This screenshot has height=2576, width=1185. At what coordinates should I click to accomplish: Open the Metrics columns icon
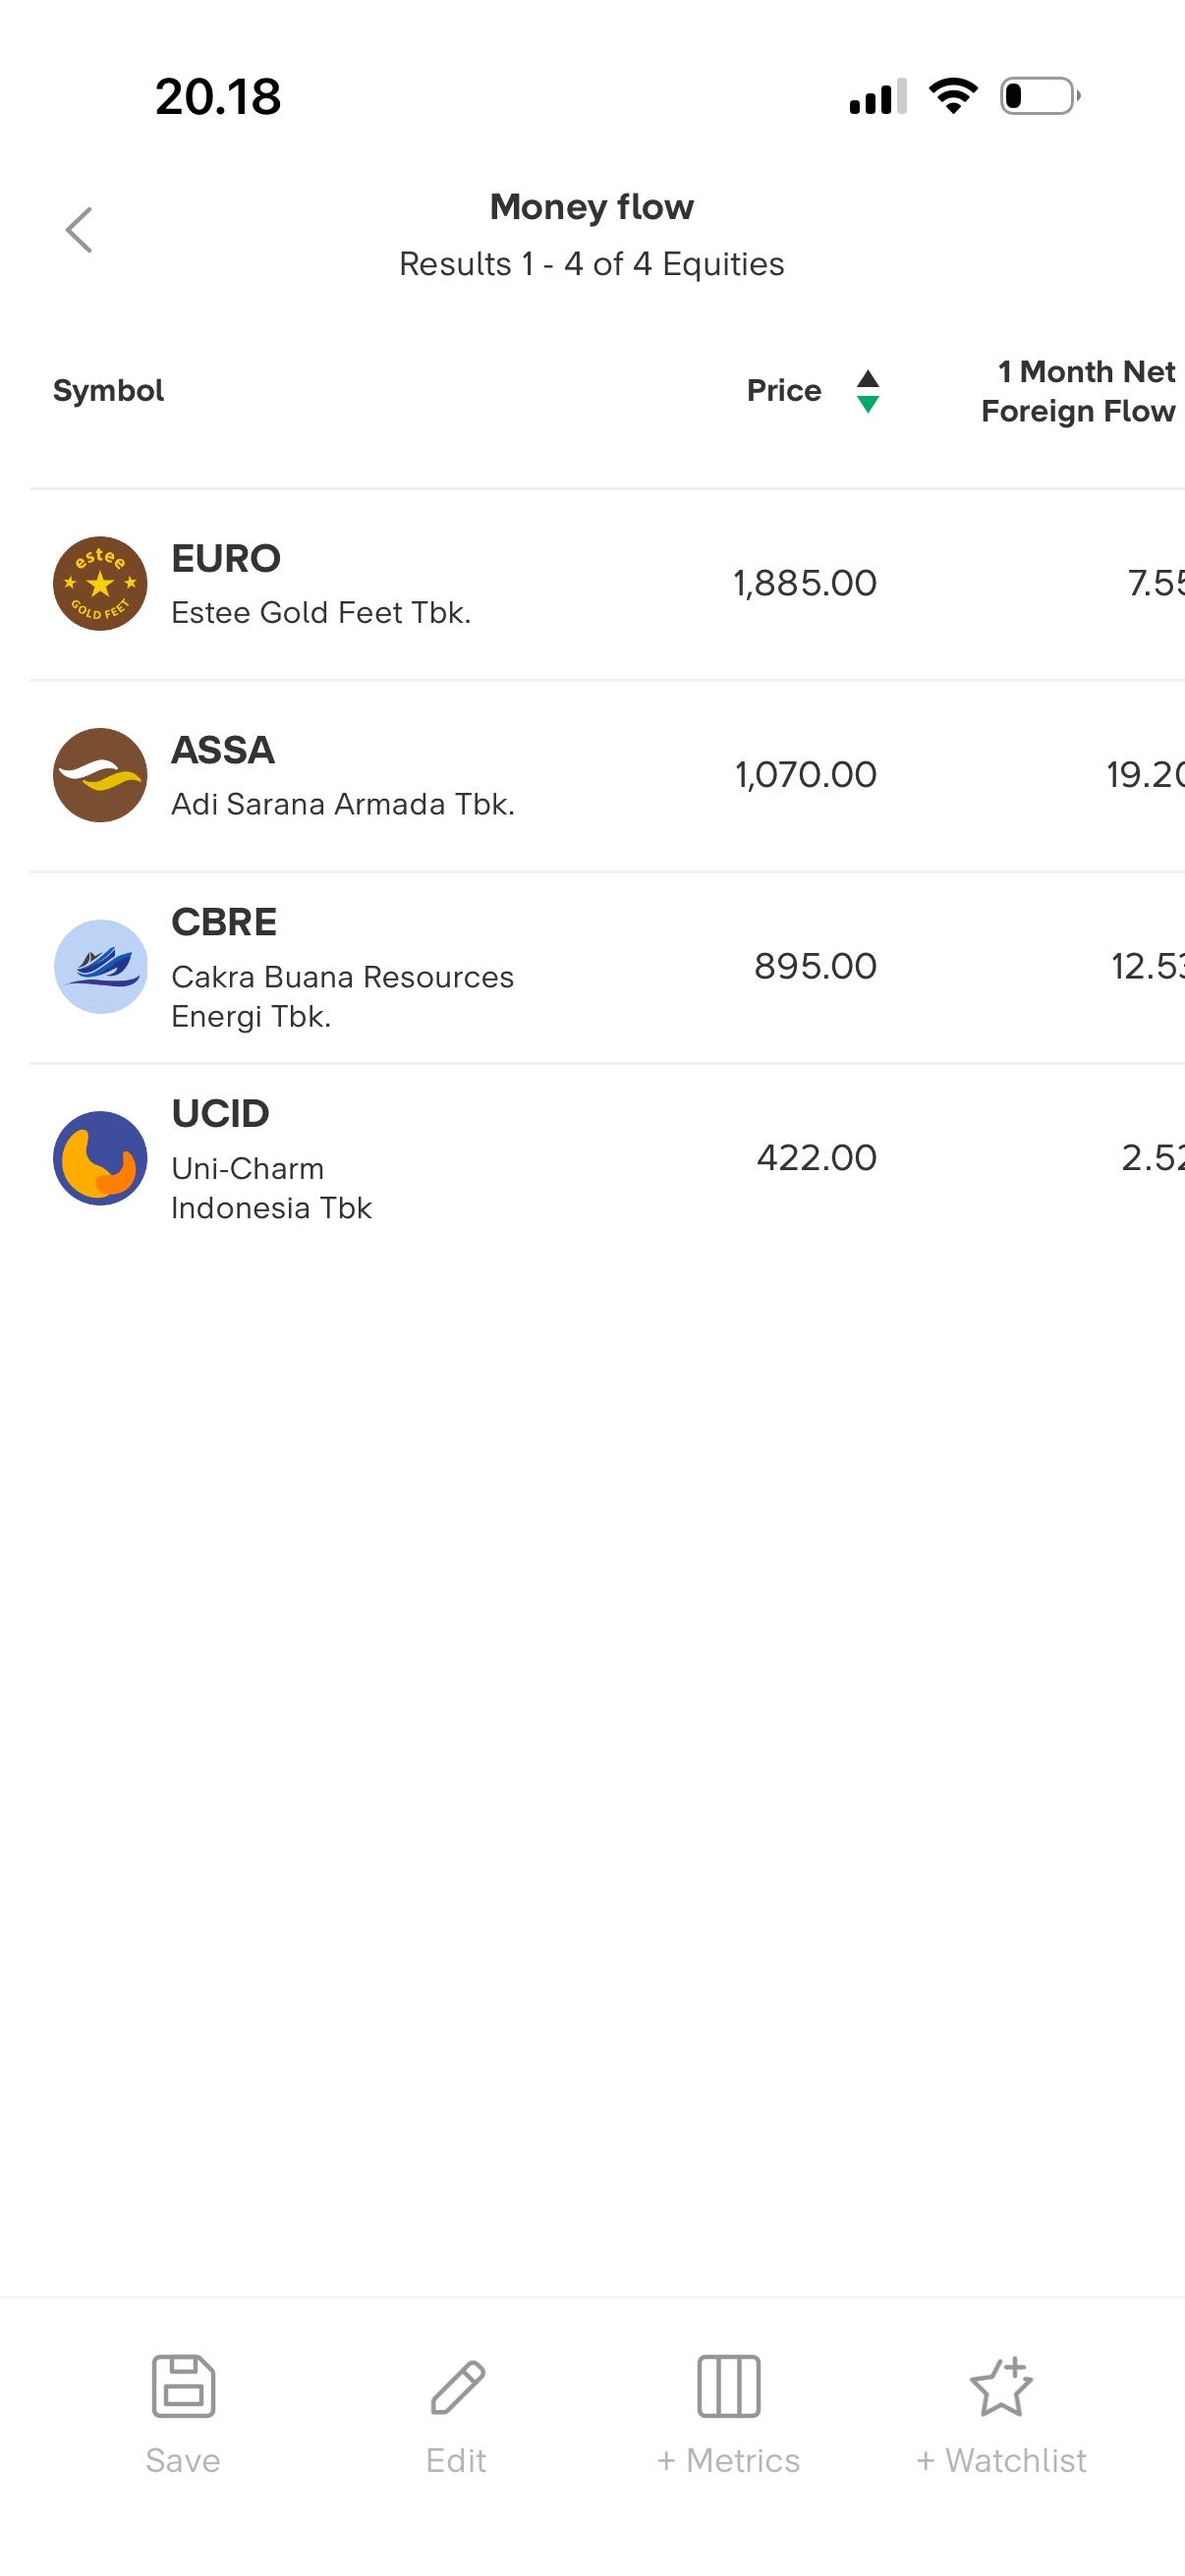728,2386
